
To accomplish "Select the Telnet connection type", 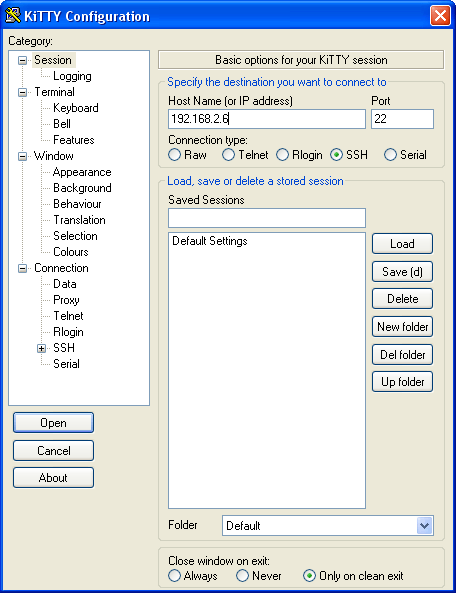I will coord(228,155).
